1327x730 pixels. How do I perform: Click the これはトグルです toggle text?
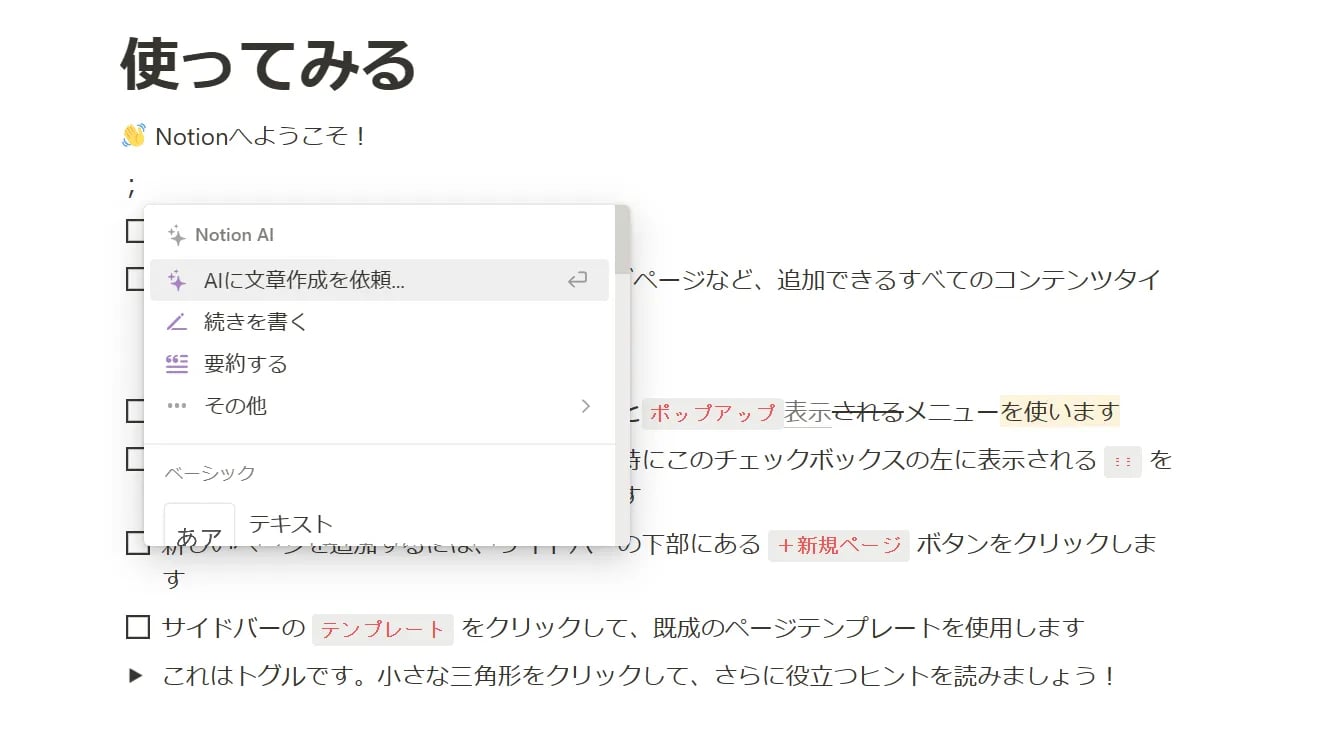pyautogui.click(x=639, y=676)
